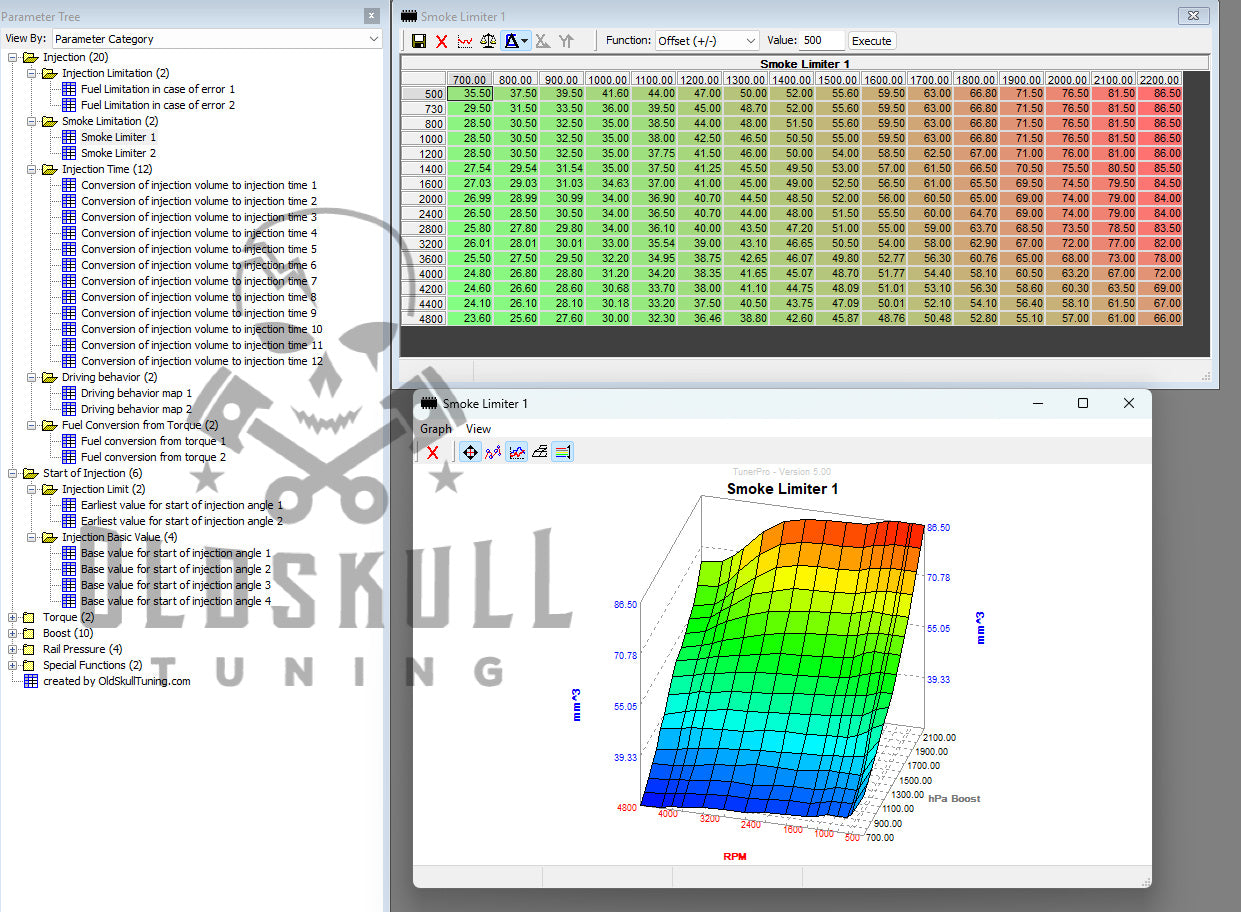Select the delta difference display icon
1241x912 pixels.
point(512,40)
